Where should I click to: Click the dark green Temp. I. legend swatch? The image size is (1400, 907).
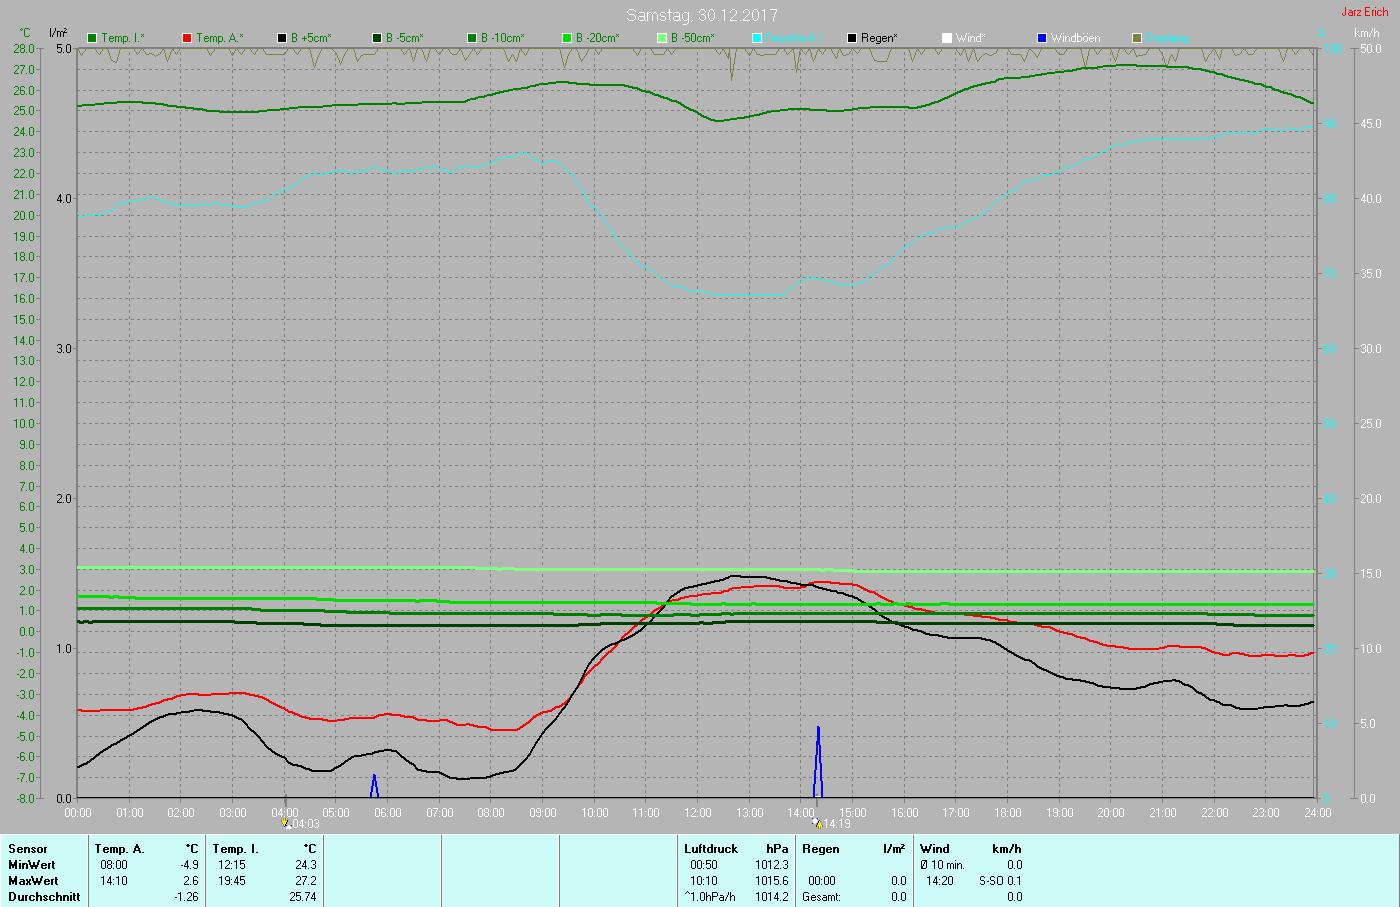92,38
